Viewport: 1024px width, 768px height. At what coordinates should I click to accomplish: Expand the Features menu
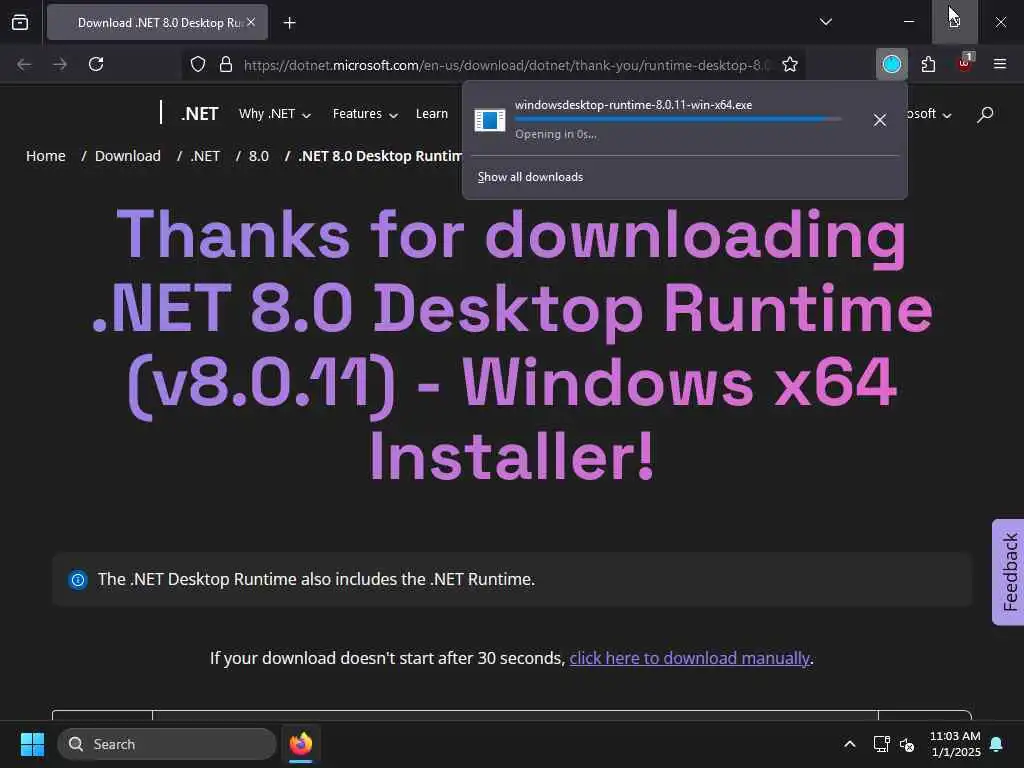(x=365, y=114)
